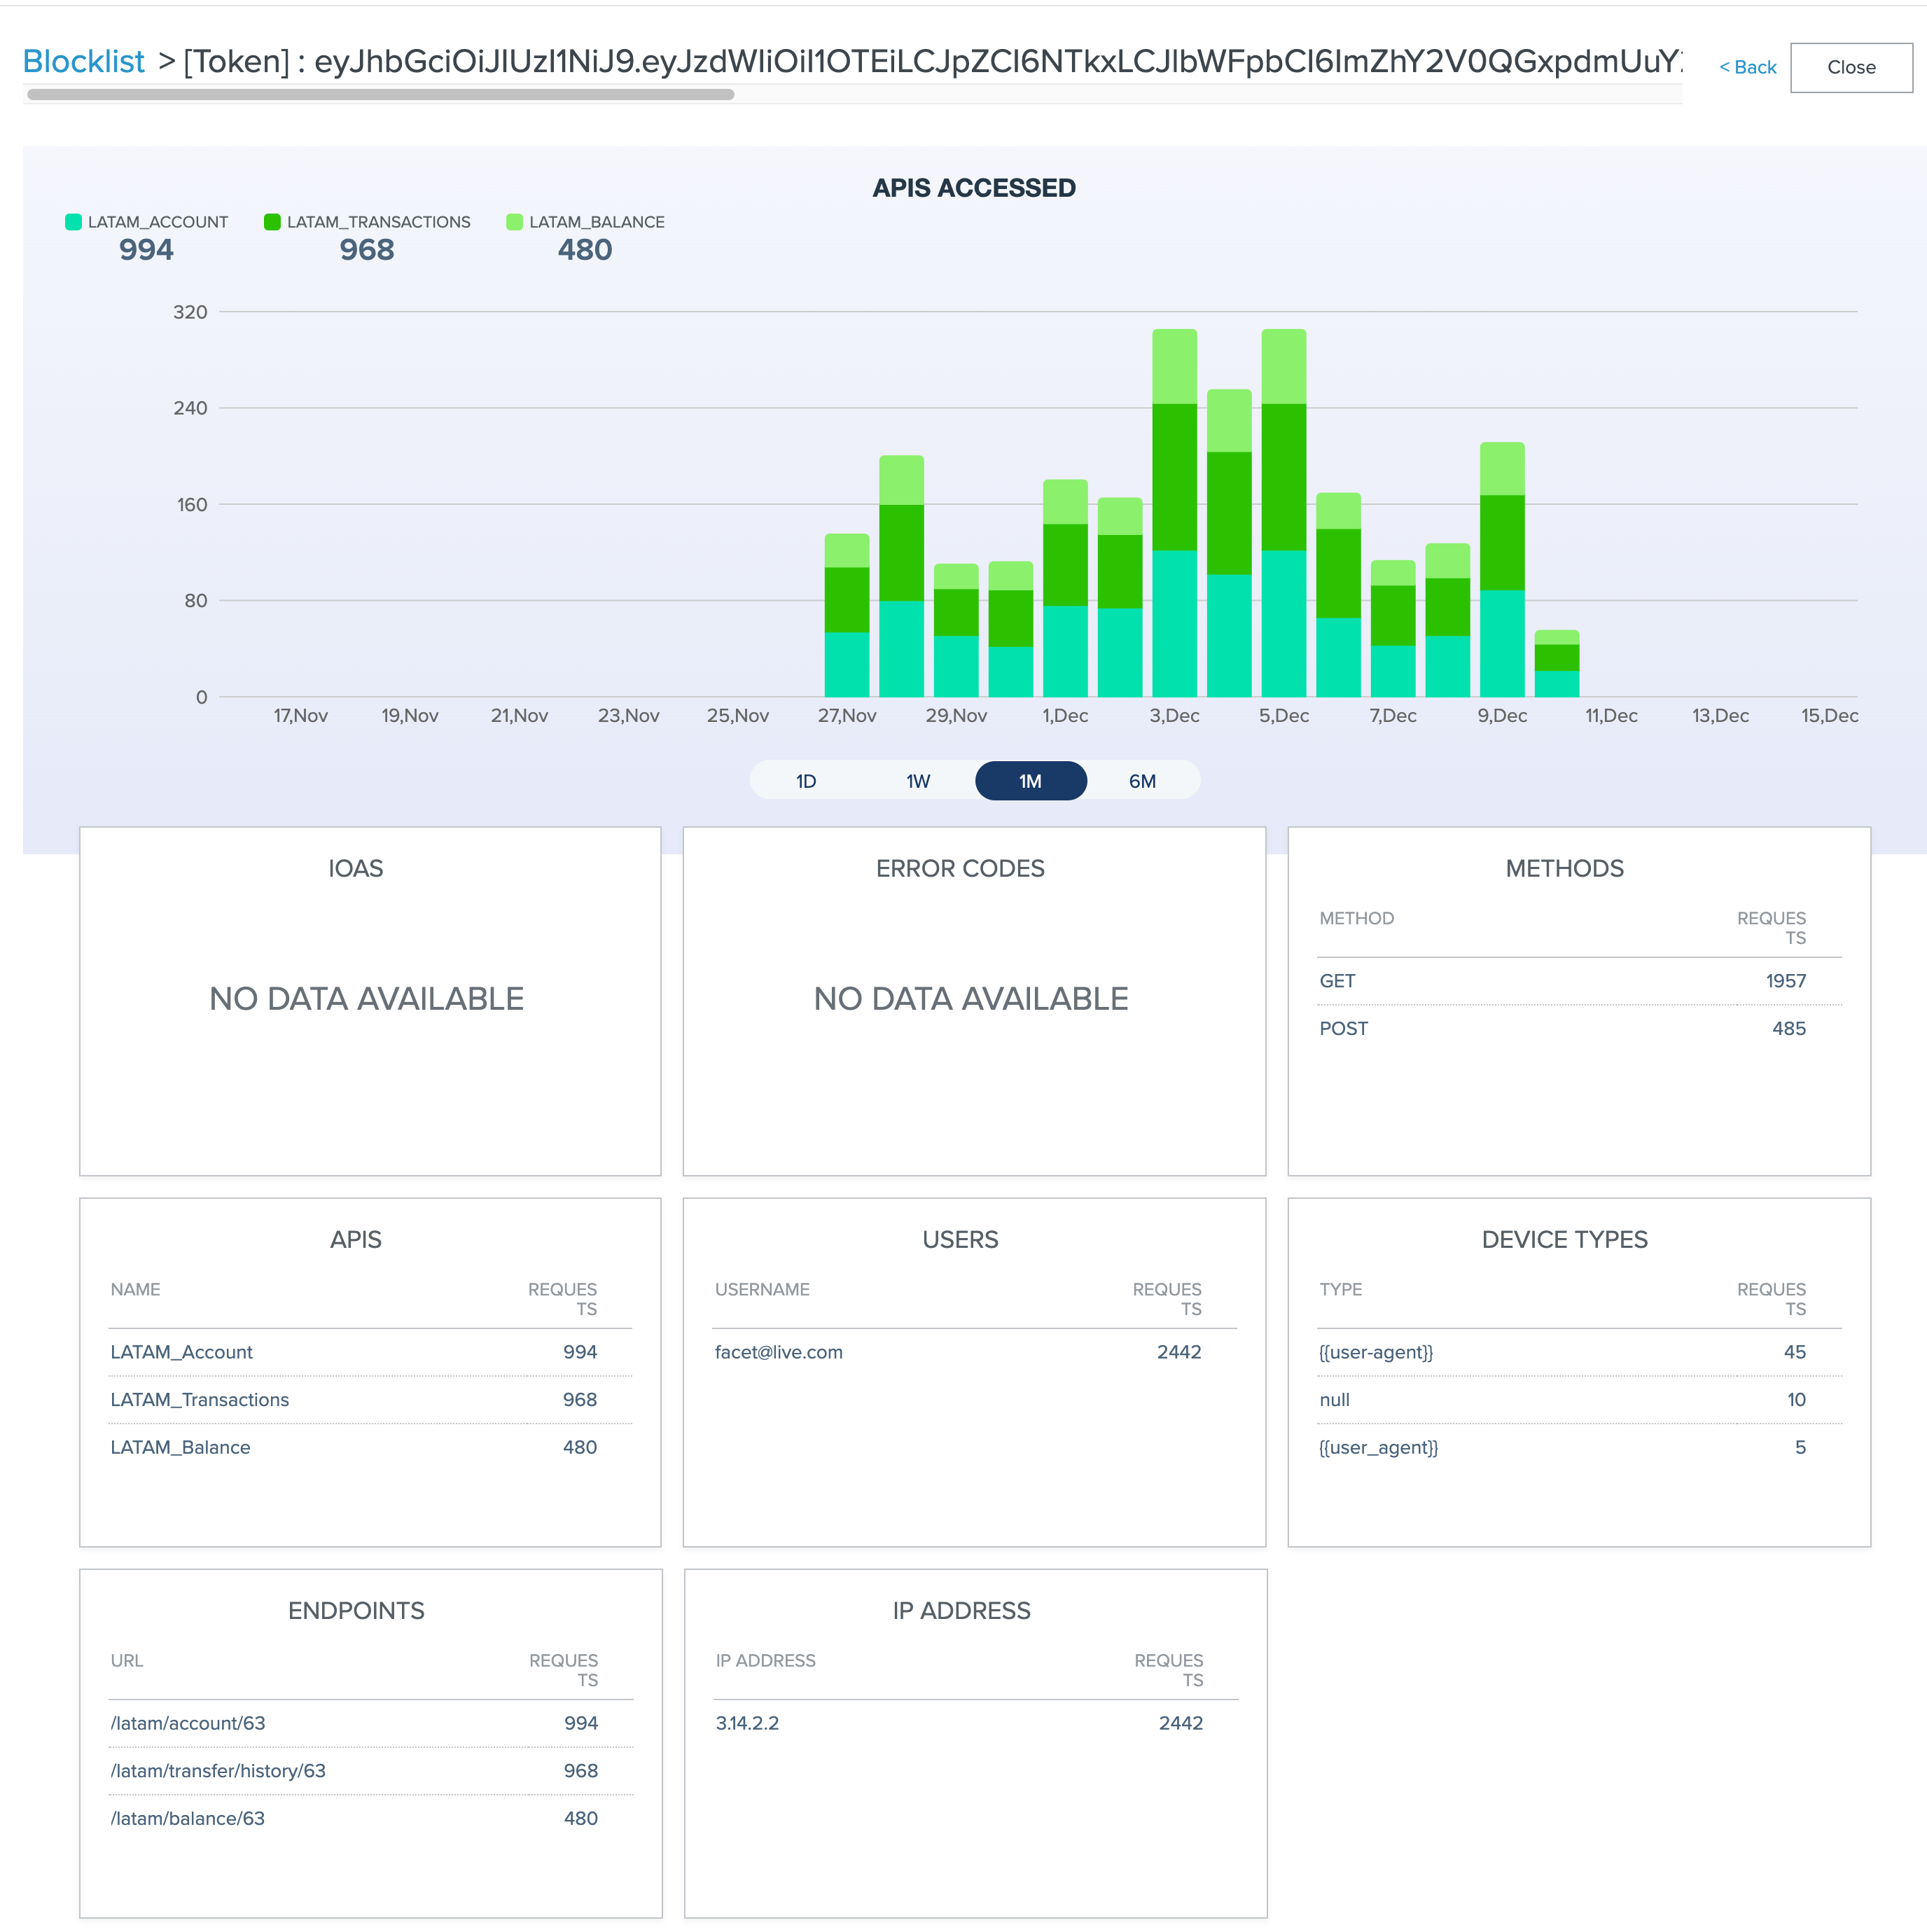Select POST row in Methods table
Viewport: 1927px width, 1932px height.
point(1343,1029)
